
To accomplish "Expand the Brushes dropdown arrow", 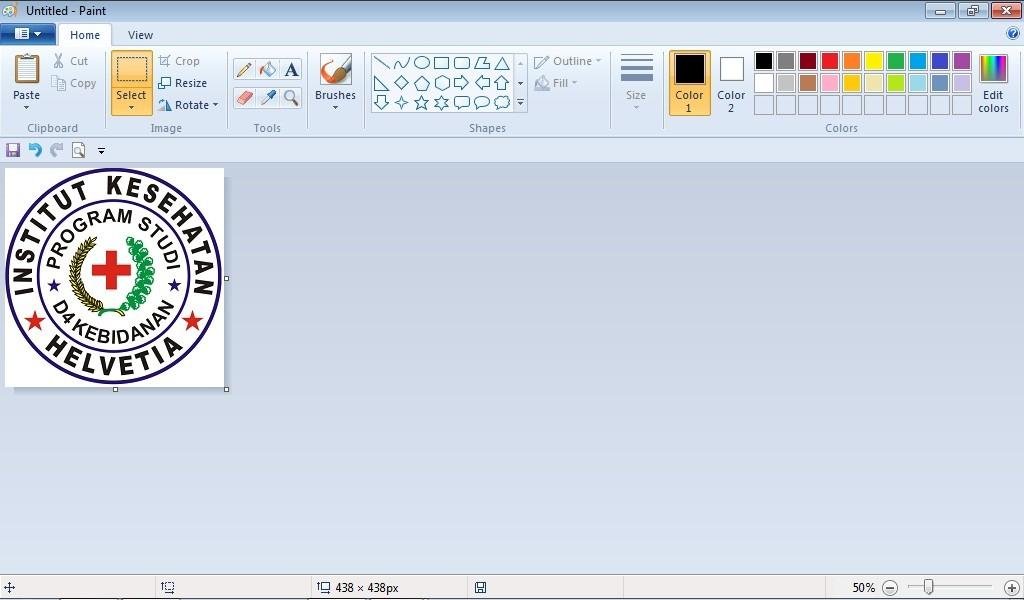I will [335, 108].
